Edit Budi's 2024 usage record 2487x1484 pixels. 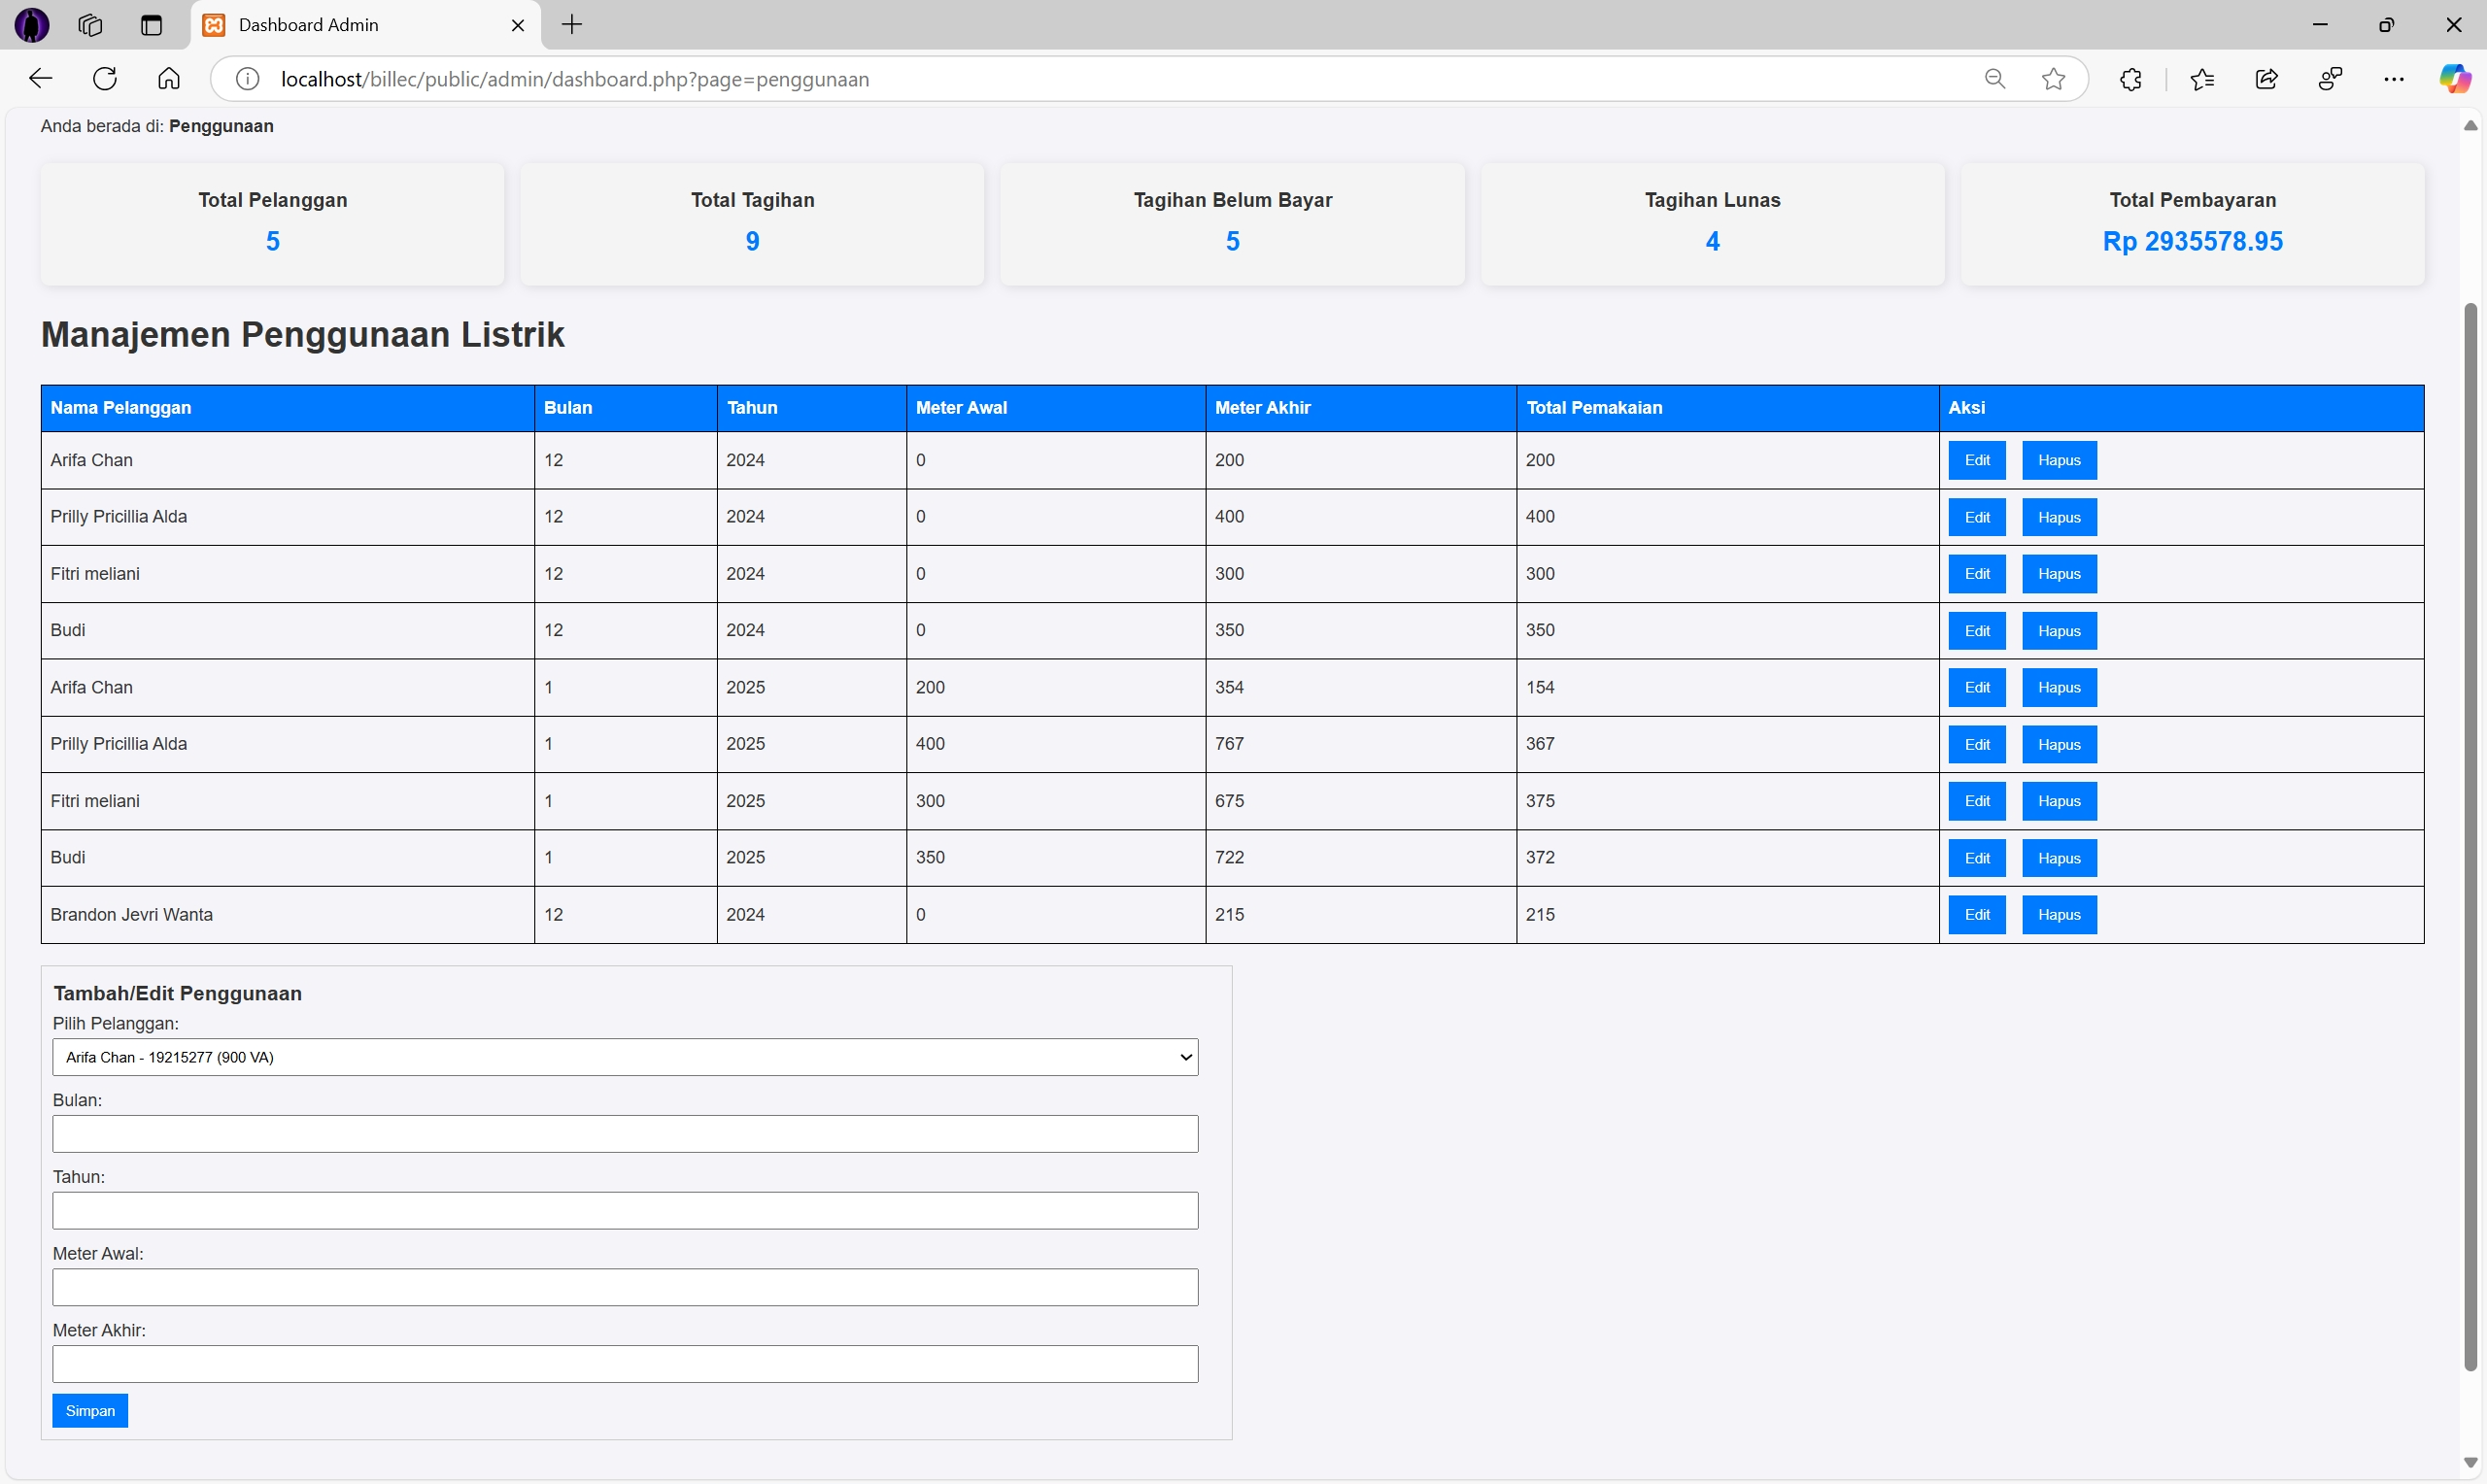tap(1977, 631)
